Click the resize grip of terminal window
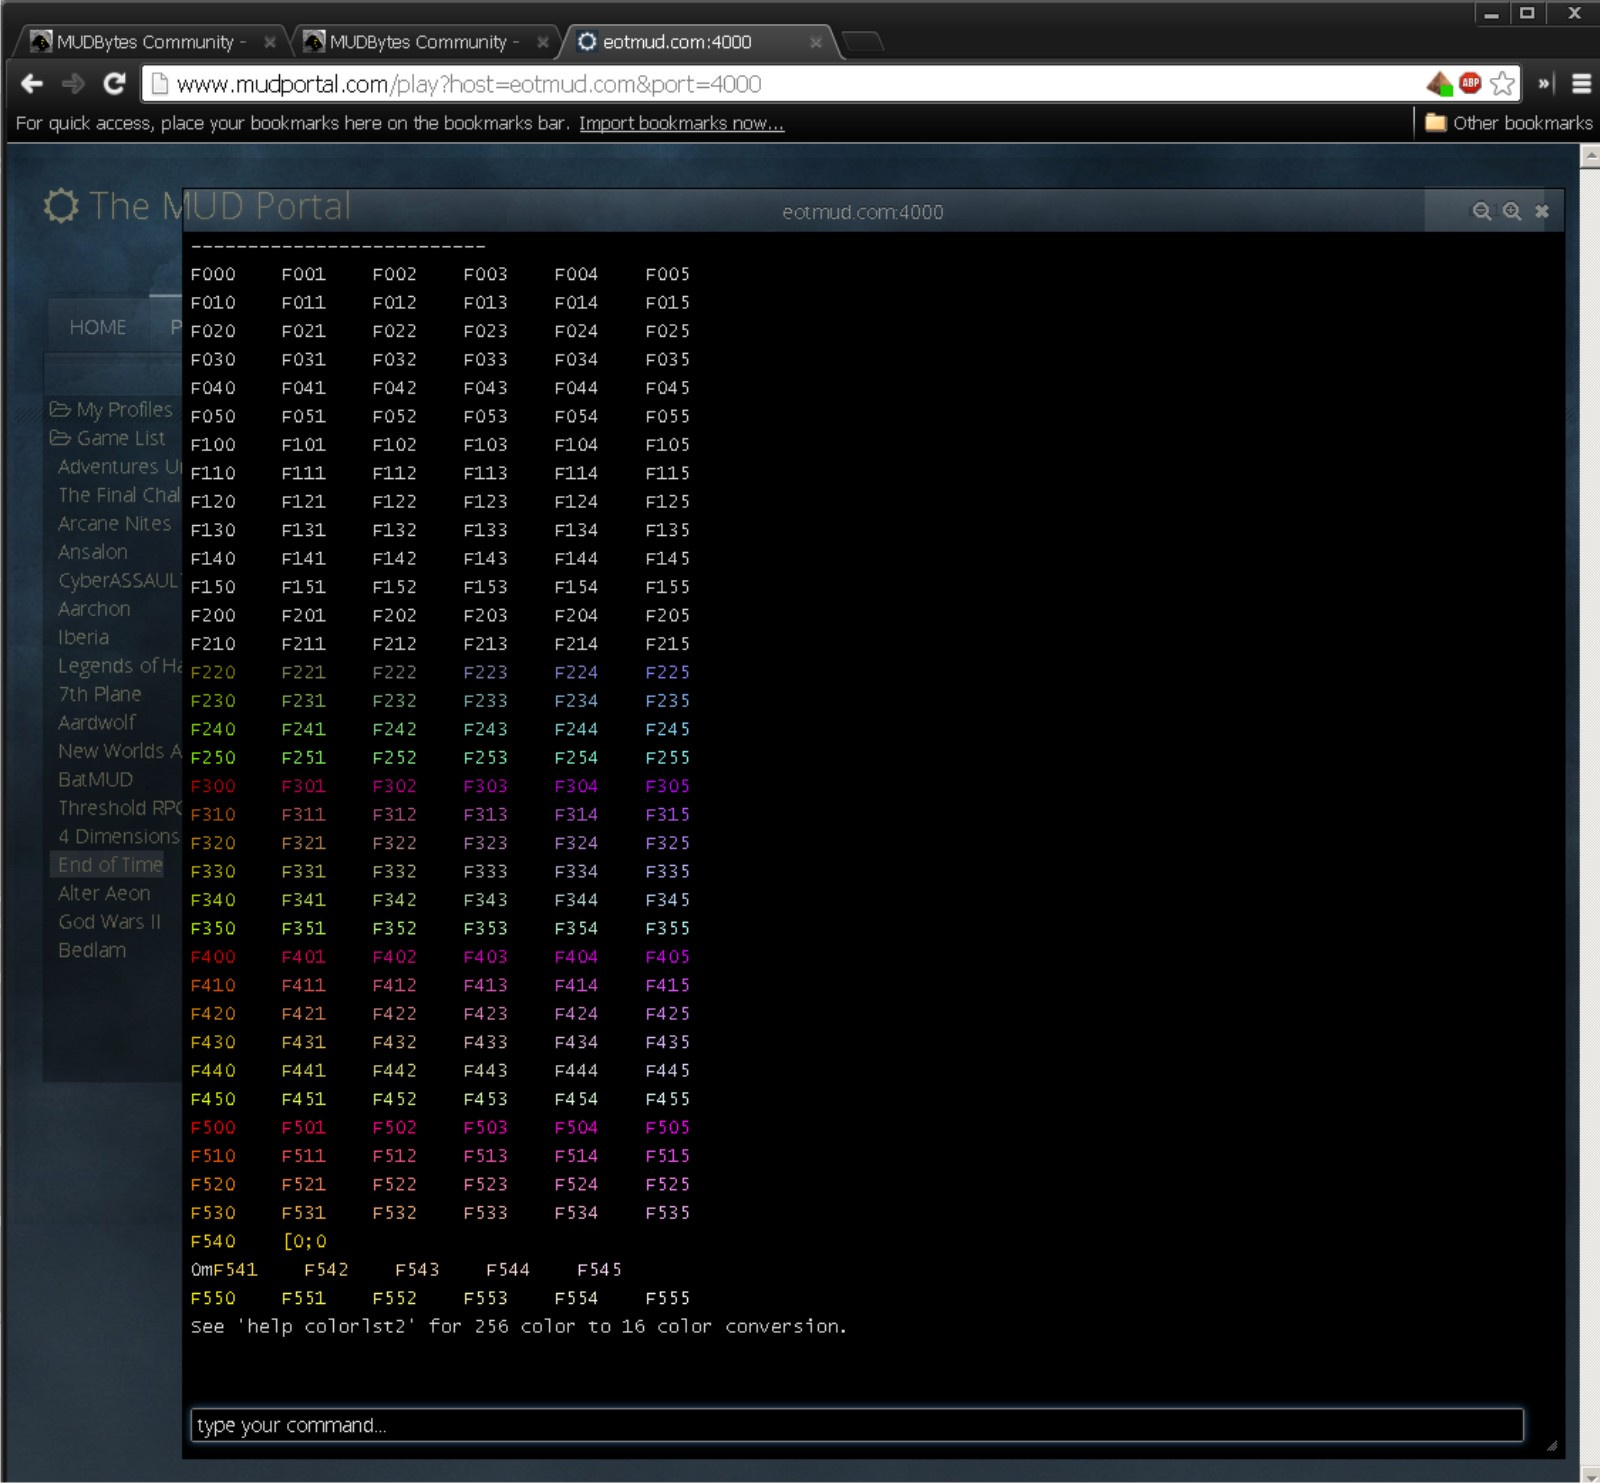The width and height of the screenshot is (1600, 1483). click(1552, 1445)
